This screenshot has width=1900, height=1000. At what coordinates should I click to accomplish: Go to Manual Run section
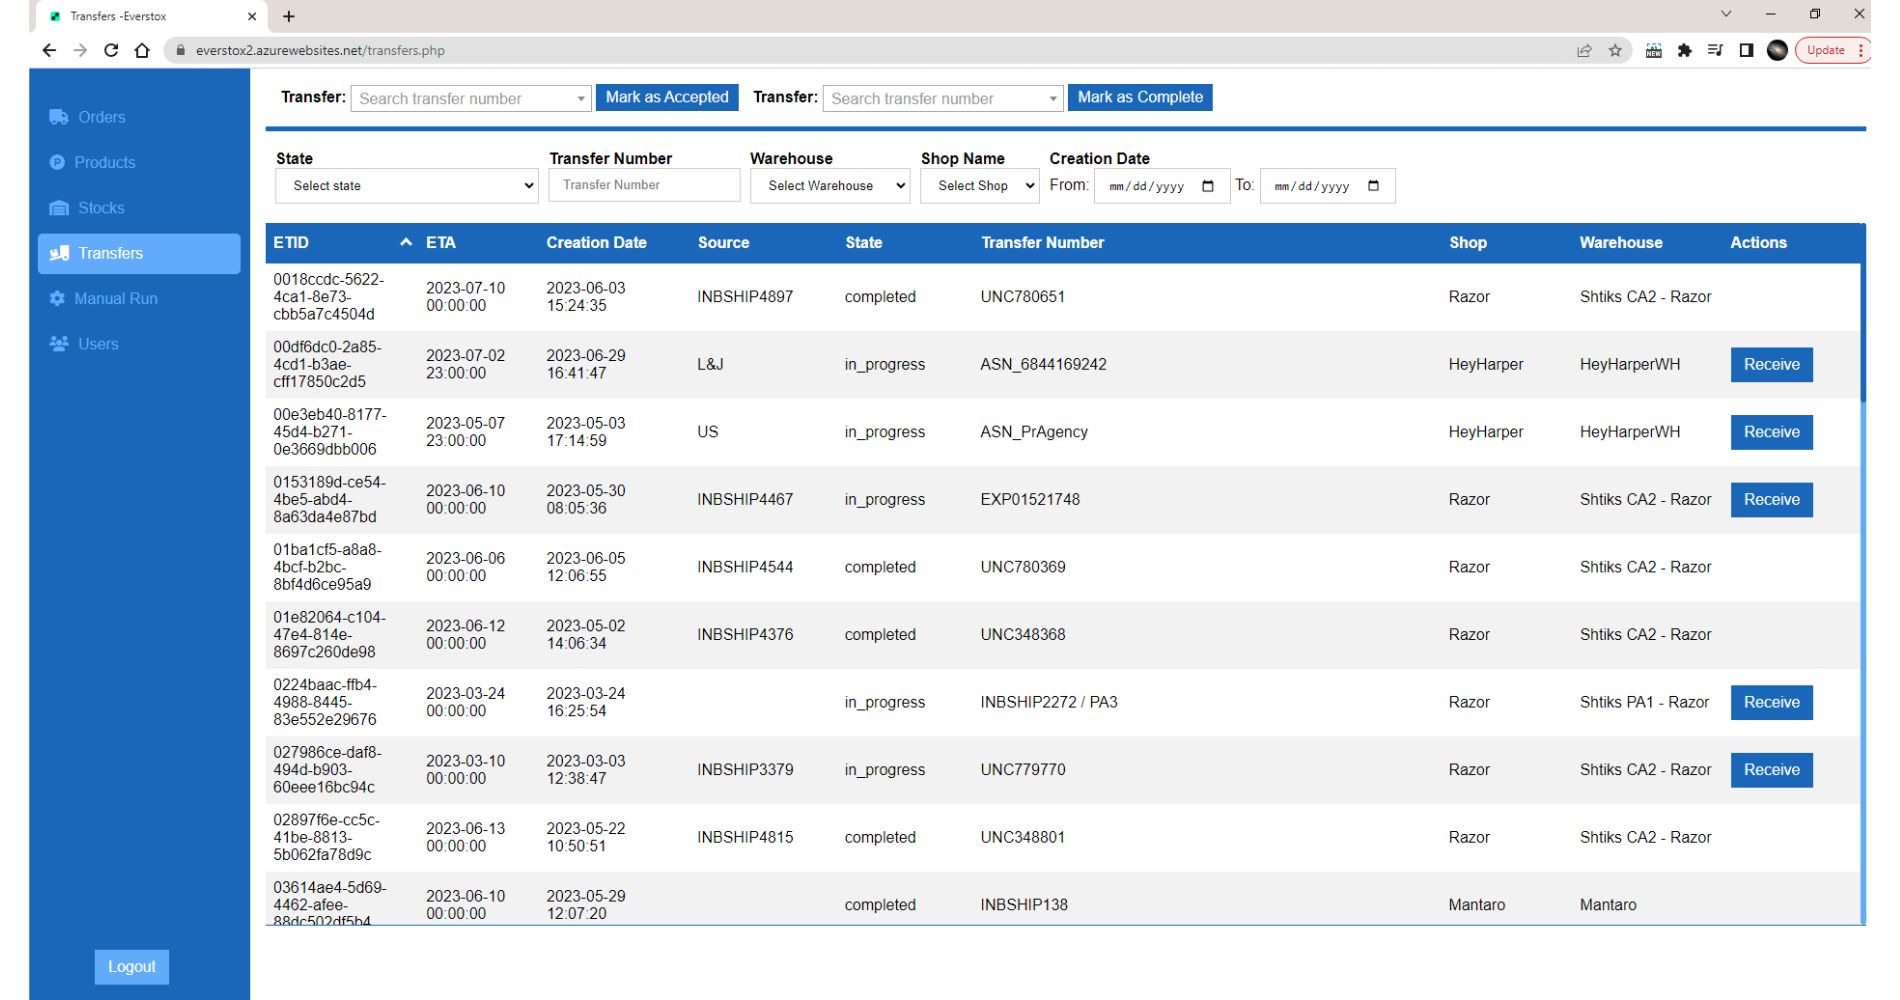tap(116, 298)
